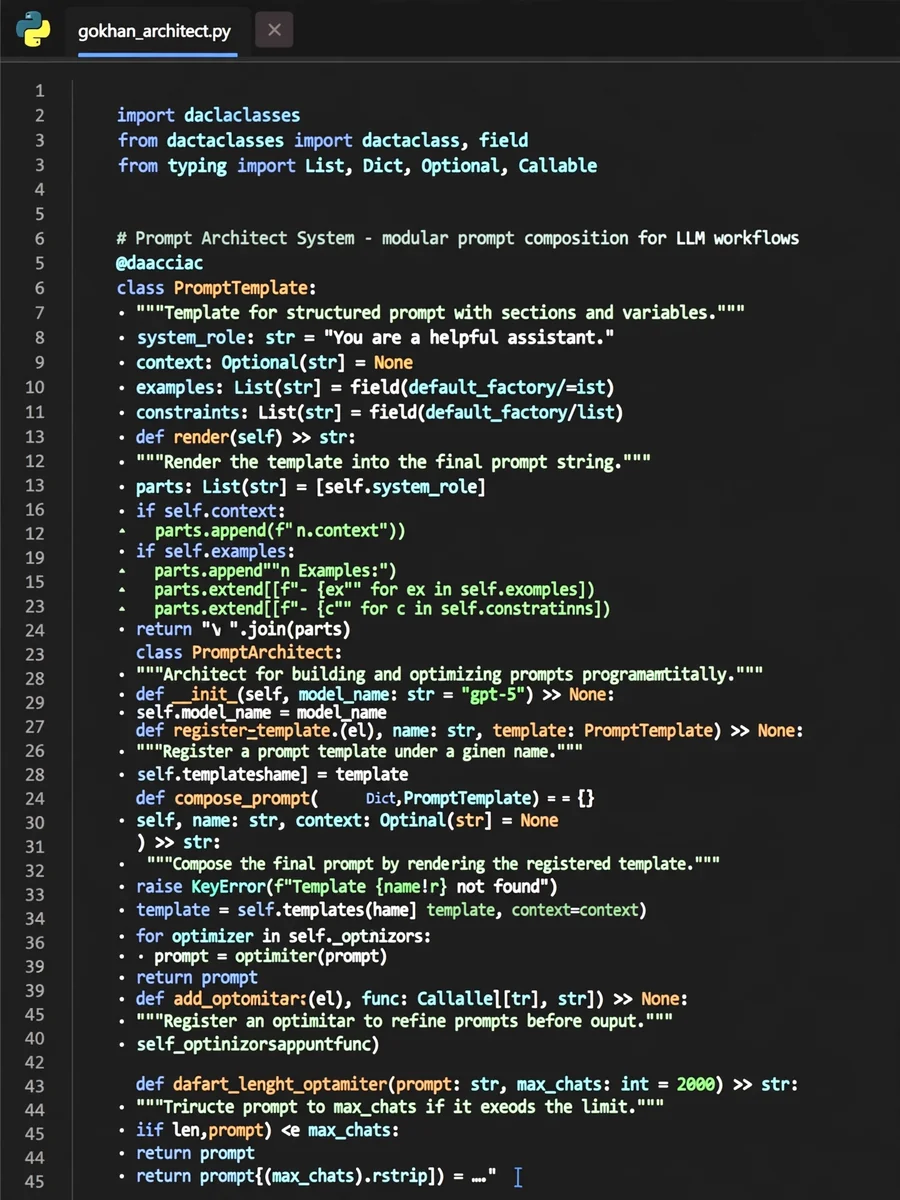Click the "constraints: List(str]" field line

379,411
